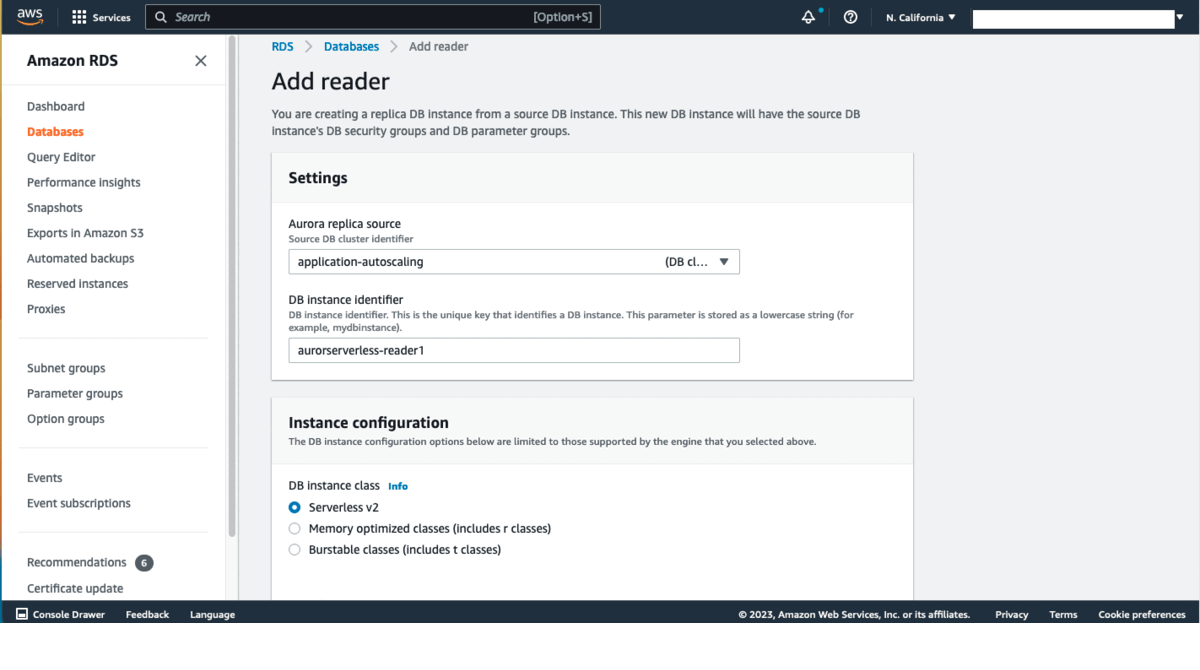Choose Burstable classes radio option
This screenshot has width=1200, height=670.
[294, 549]
